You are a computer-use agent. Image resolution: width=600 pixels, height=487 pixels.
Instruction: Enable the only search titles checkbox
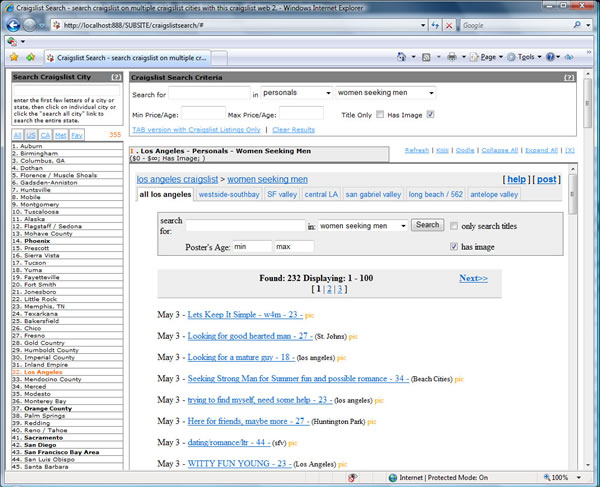[454, 226]
